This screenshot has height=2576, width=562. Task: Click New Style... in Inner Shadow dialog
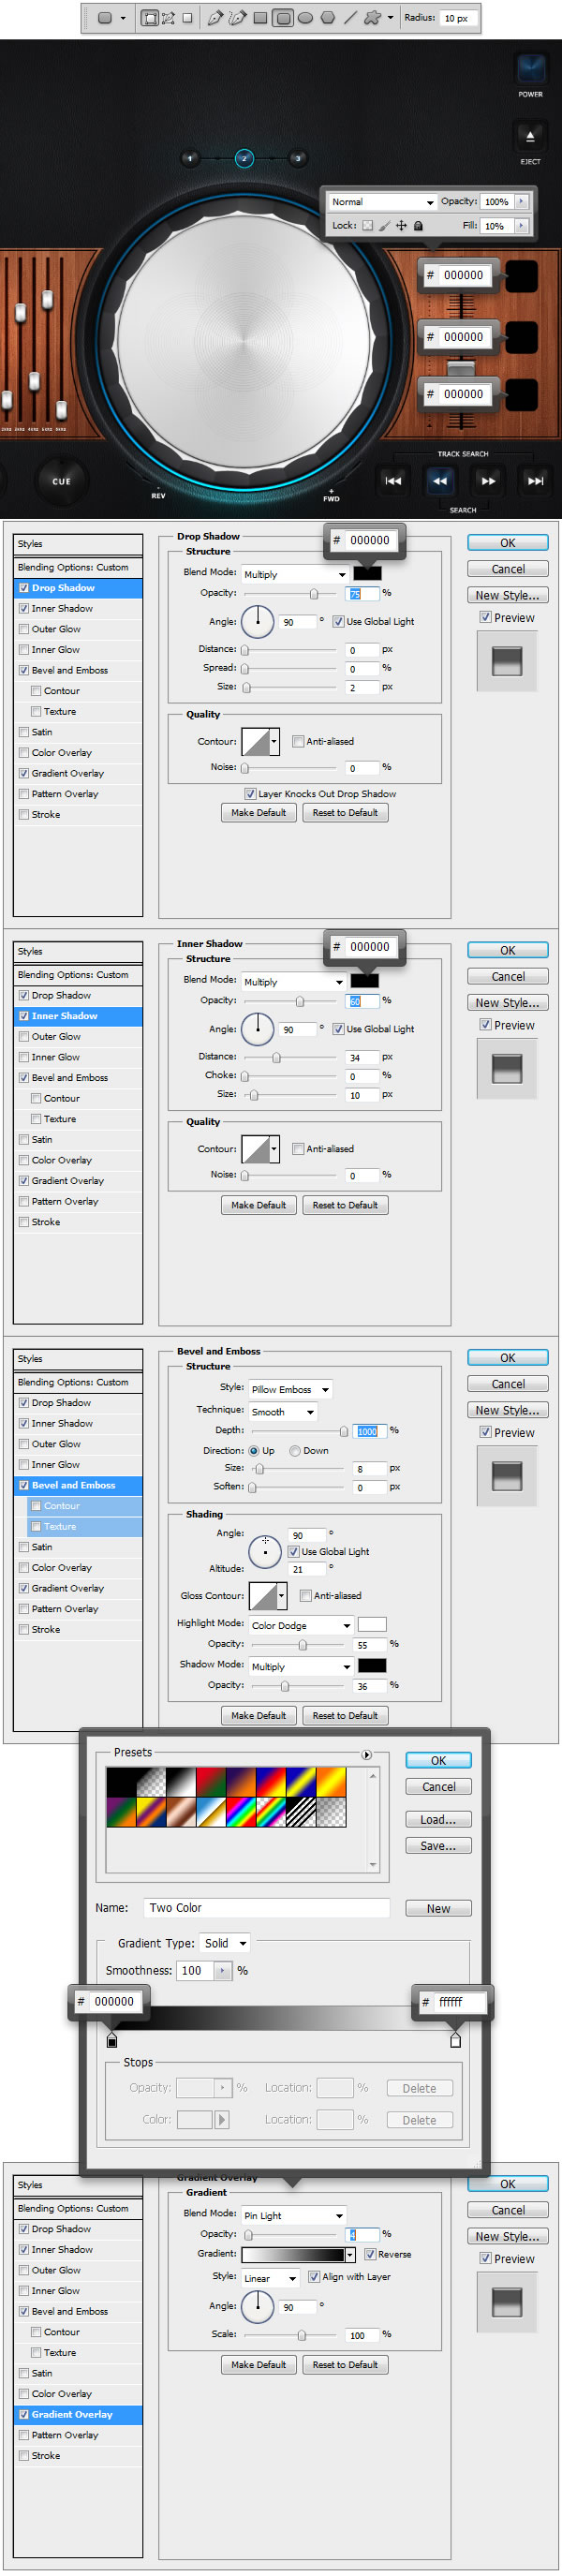(508, 1002)
